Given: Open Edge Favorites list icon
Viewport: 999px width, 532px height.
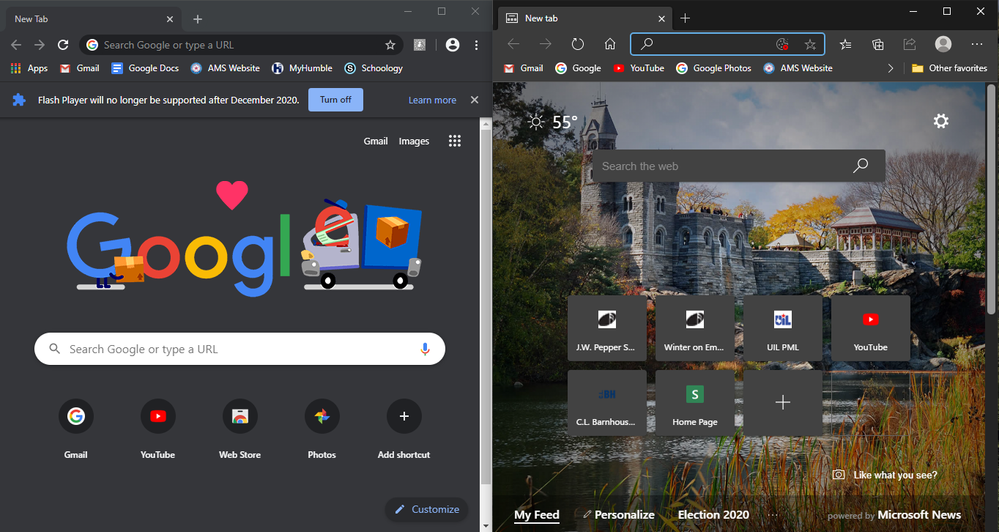Looking at the screenshot, I should coord(845,44).
